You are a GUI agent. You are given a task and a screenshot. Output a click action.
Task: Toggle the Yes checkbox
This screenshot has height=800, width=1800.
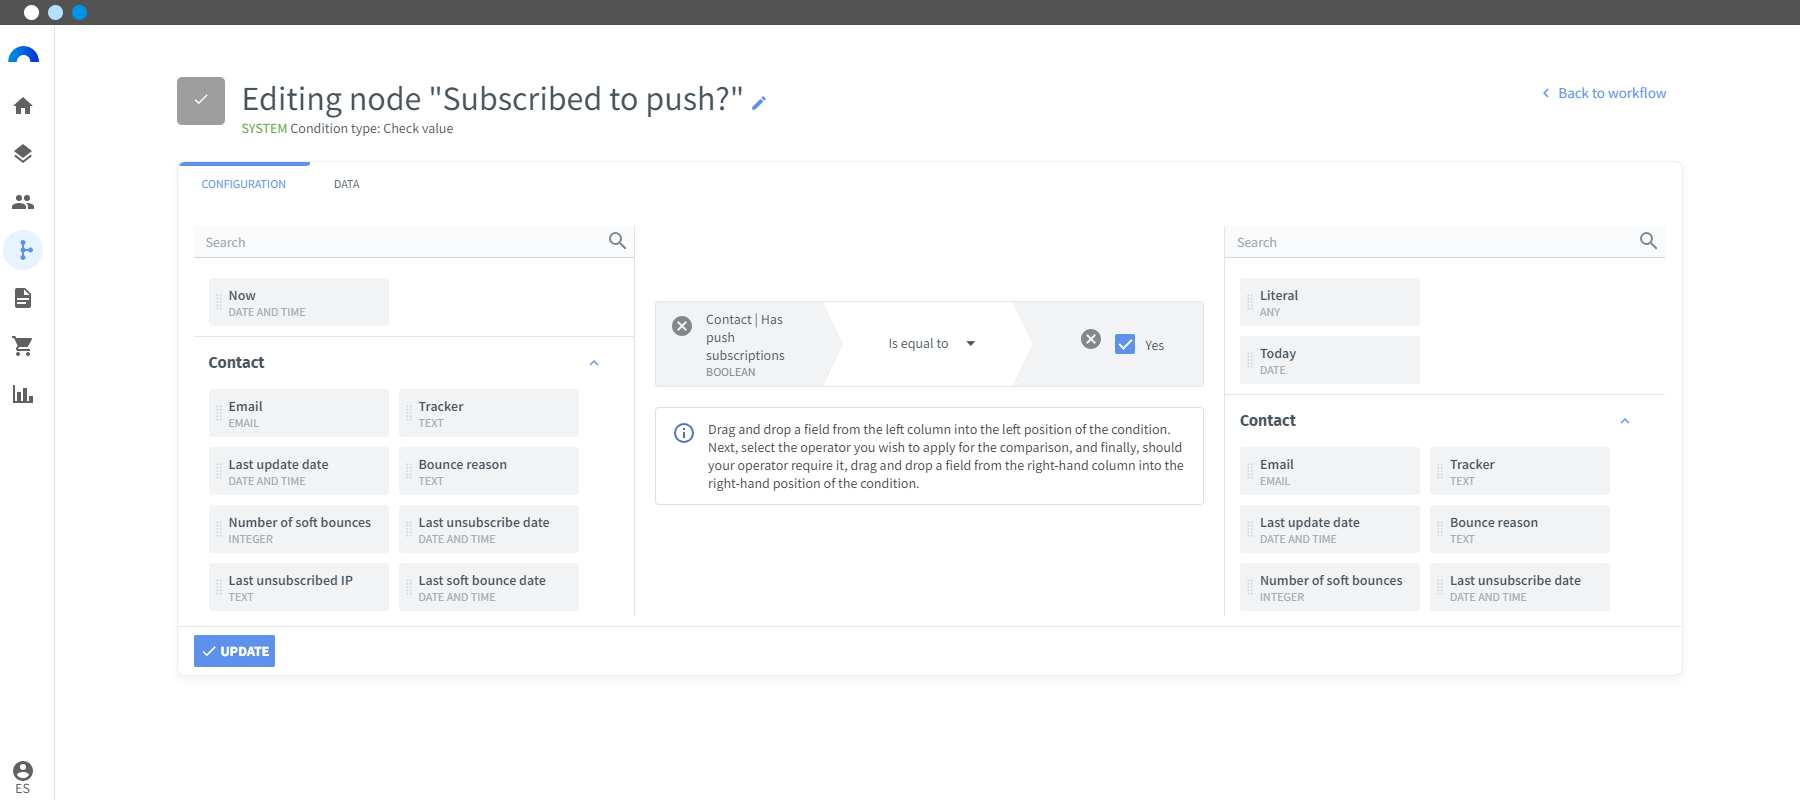click(x=1125, y=344)
